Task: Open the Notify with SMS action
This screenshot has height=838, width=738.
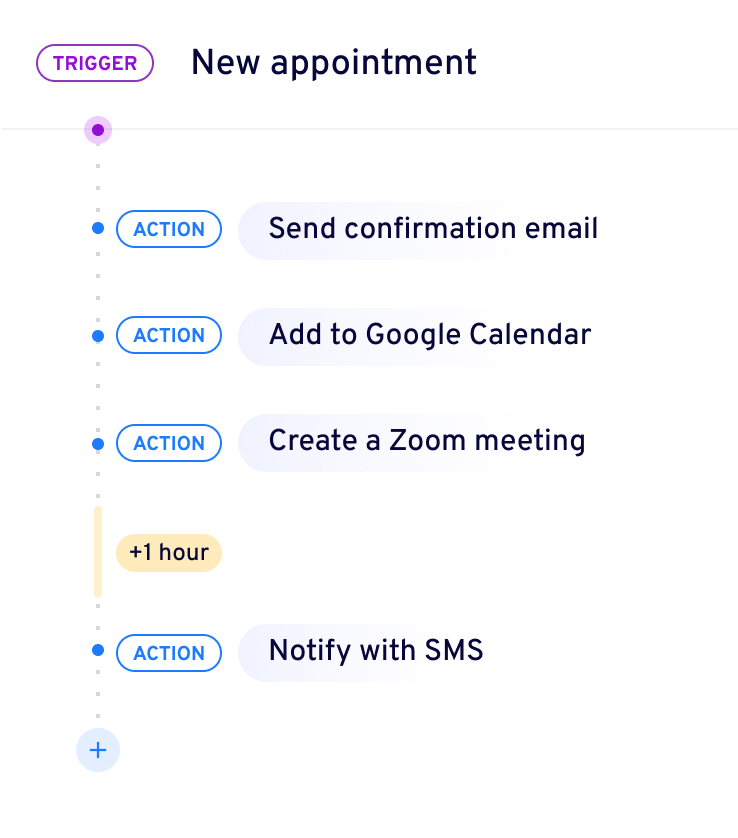Action: pyautogui.click(x=375, y=651)
